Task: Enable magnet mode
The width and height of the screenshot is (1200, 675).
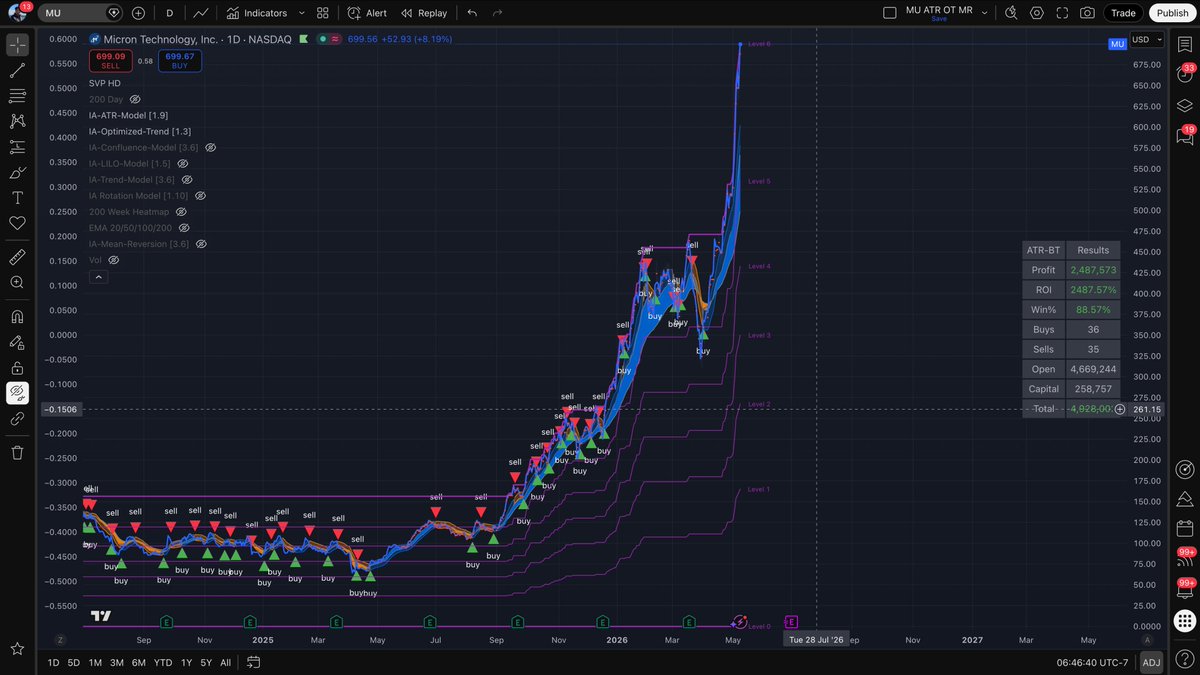Action: coord(17,317)
